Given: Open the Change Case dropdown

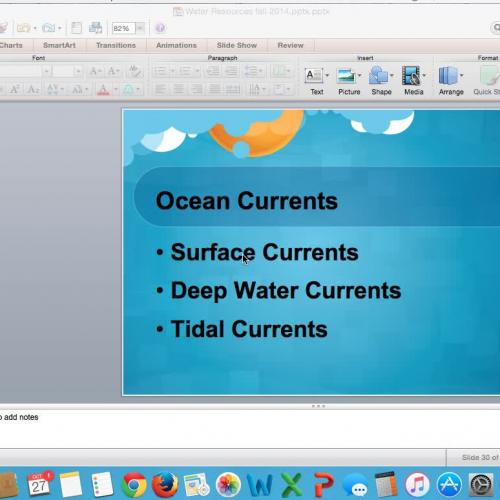Looking at the screenshot, I should pos(80,89).
